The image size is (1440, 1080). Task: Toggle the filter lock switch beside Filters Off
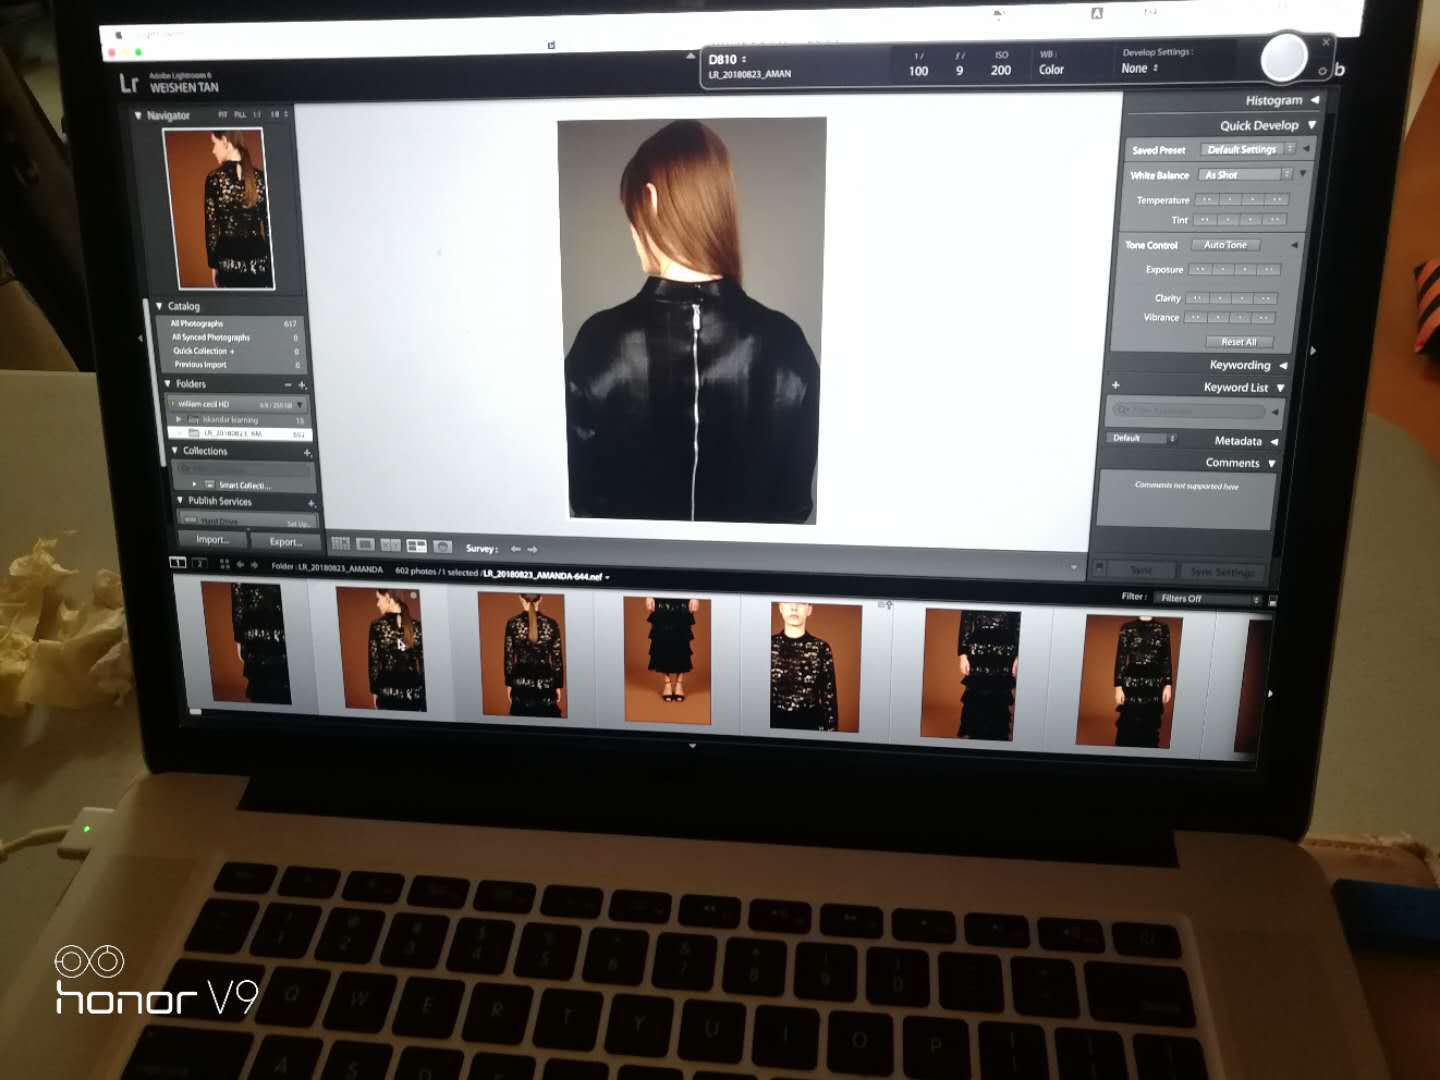1272,601
